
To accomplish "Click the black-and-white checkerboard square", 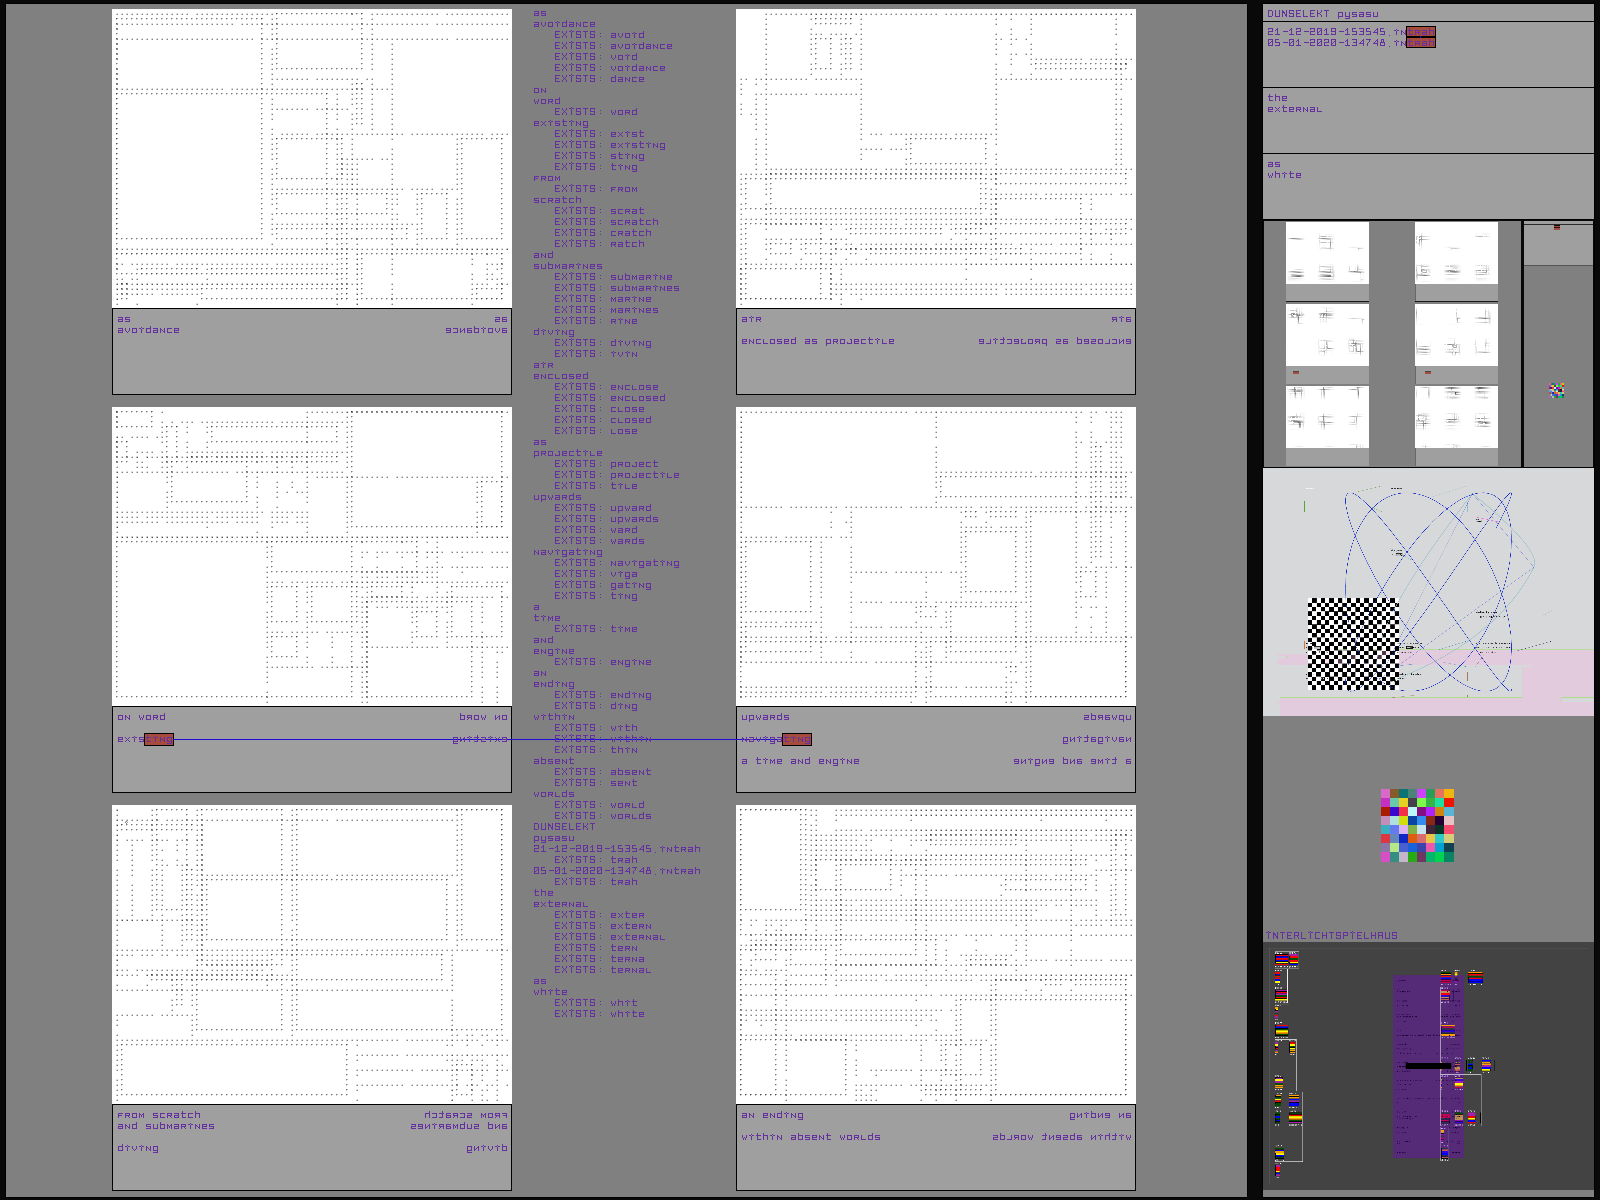I will pyautogui.click(x=1353, y=644).
